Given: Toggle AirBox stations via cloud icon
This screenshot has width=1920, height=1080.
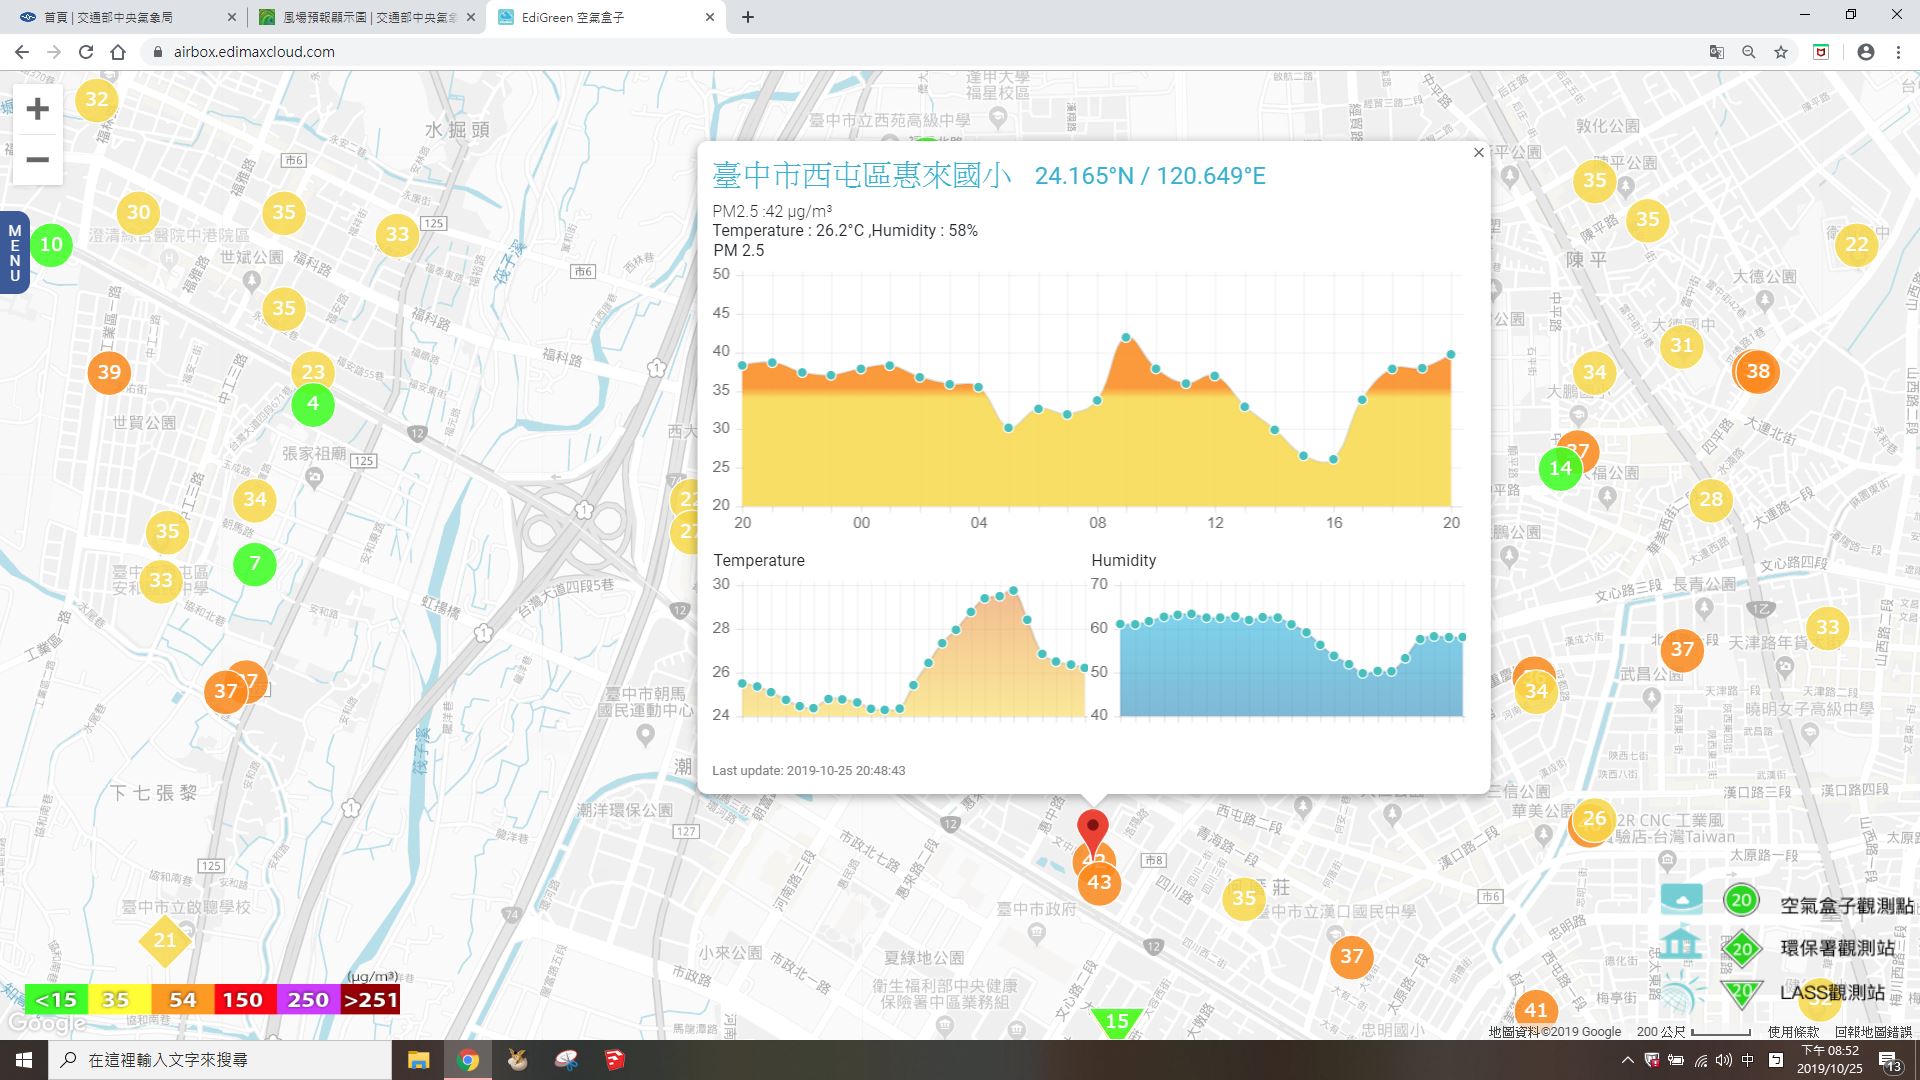Looking at the screenshot, I should pyautogui.click(x=1681, y=899).
